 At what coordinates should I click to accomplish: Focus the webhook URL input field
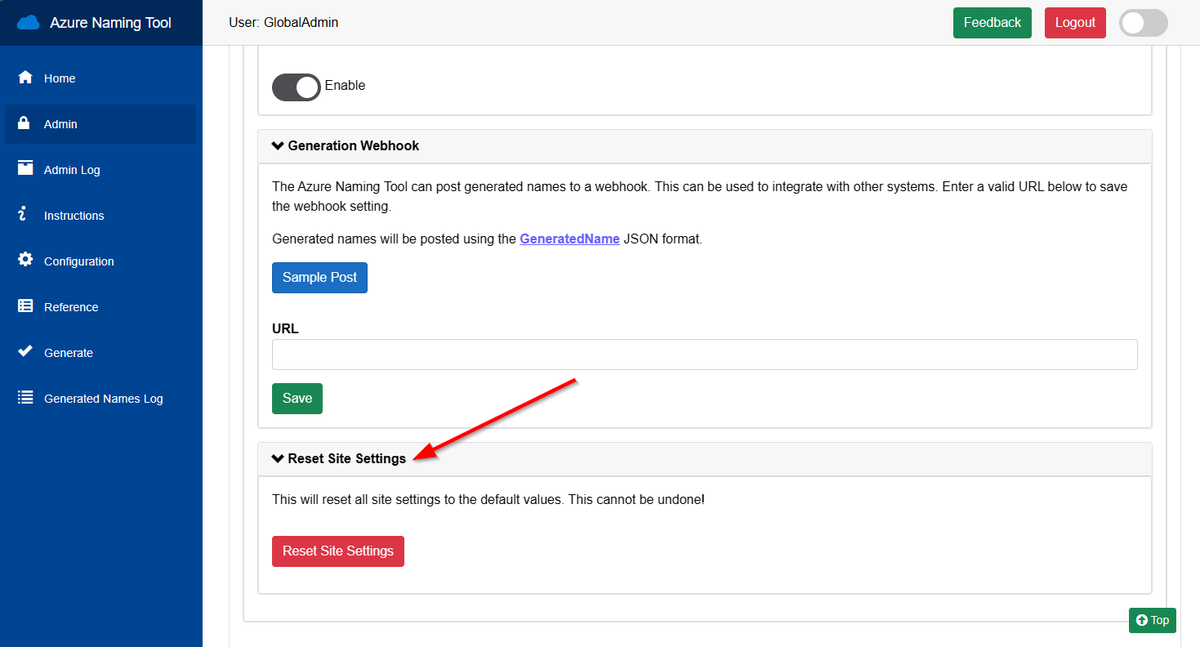(x=705, y=354)
